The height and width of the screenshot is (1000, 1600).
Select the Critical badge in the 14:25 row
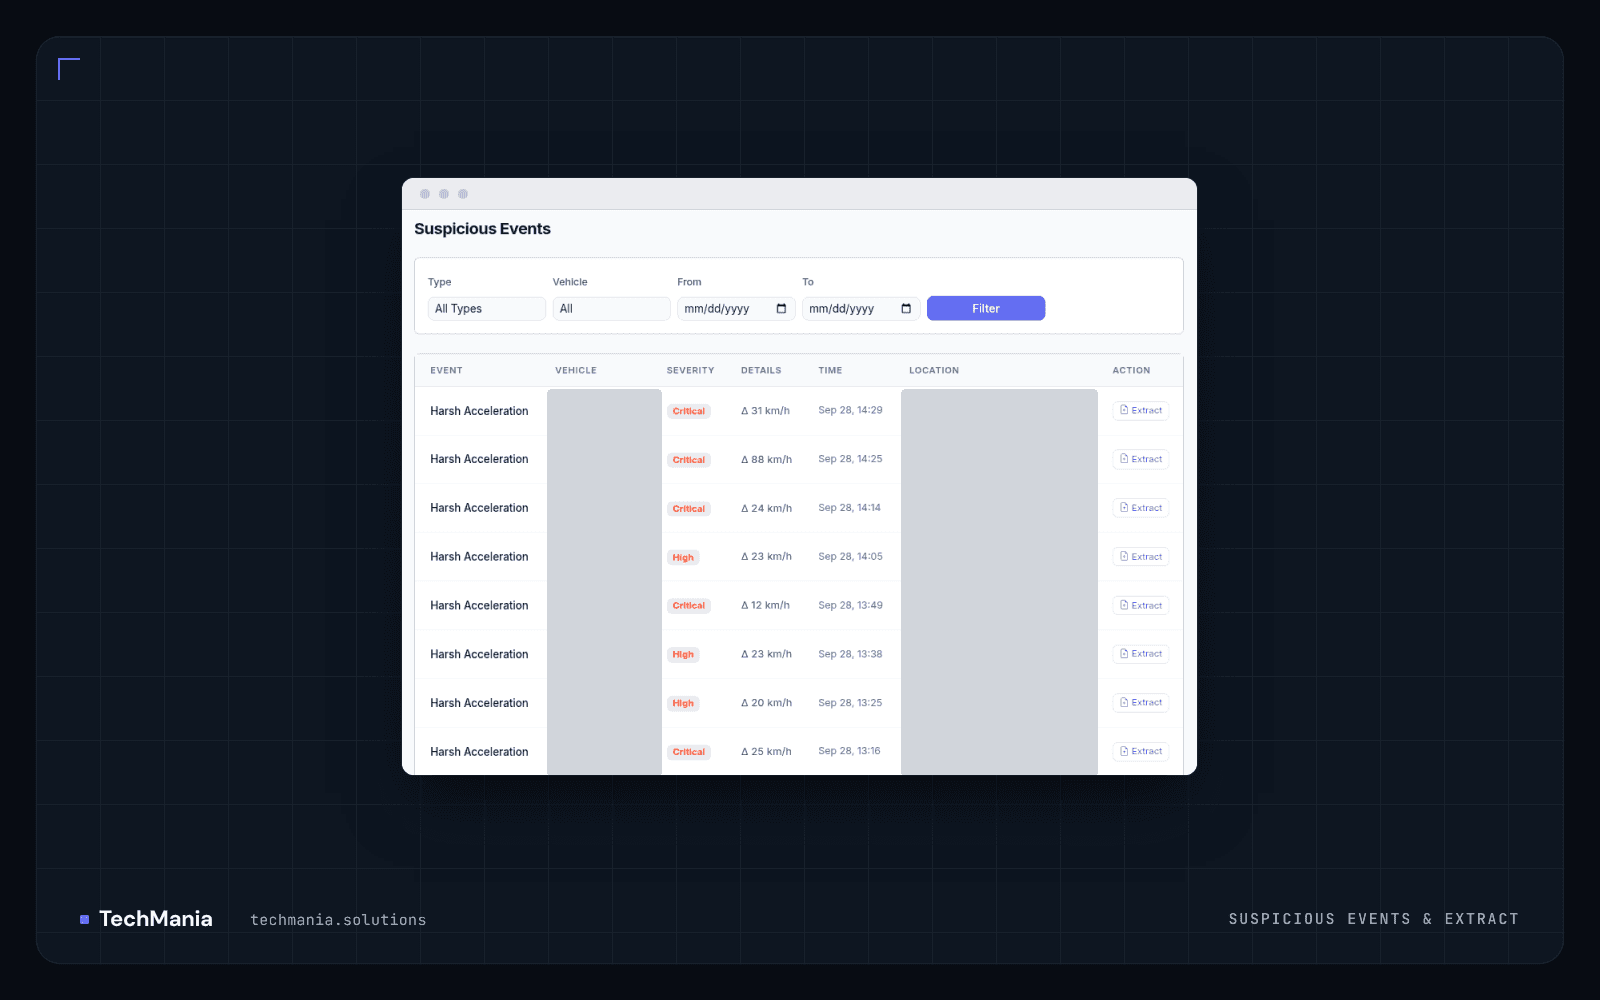pos(689,460)
